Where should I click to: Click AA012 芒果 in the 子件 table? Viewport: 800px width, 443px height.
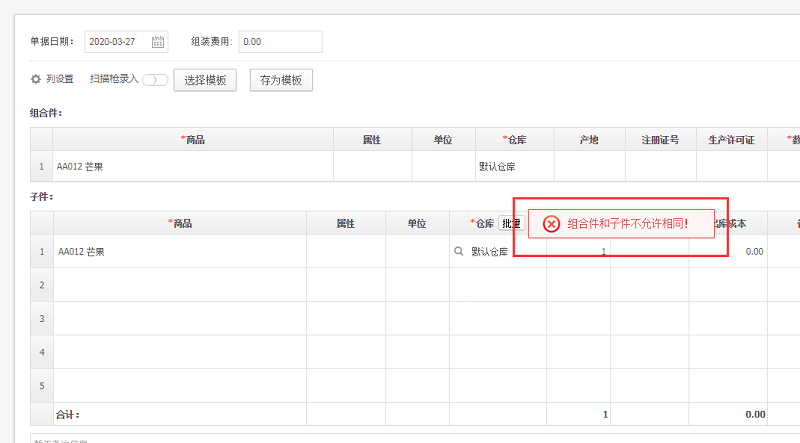[x=80, y=252]
